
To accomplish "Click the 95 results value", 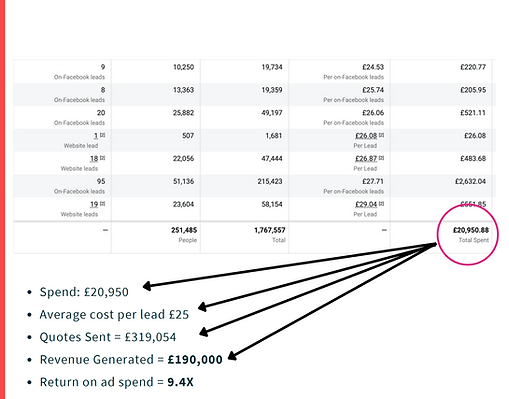I will (101, 181).
